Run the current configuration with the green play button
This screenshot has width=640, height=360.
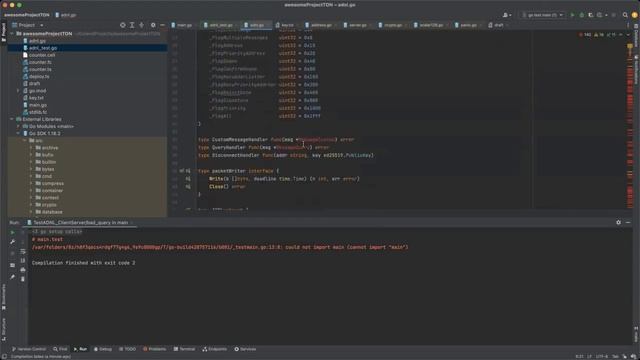pos(572,15)
